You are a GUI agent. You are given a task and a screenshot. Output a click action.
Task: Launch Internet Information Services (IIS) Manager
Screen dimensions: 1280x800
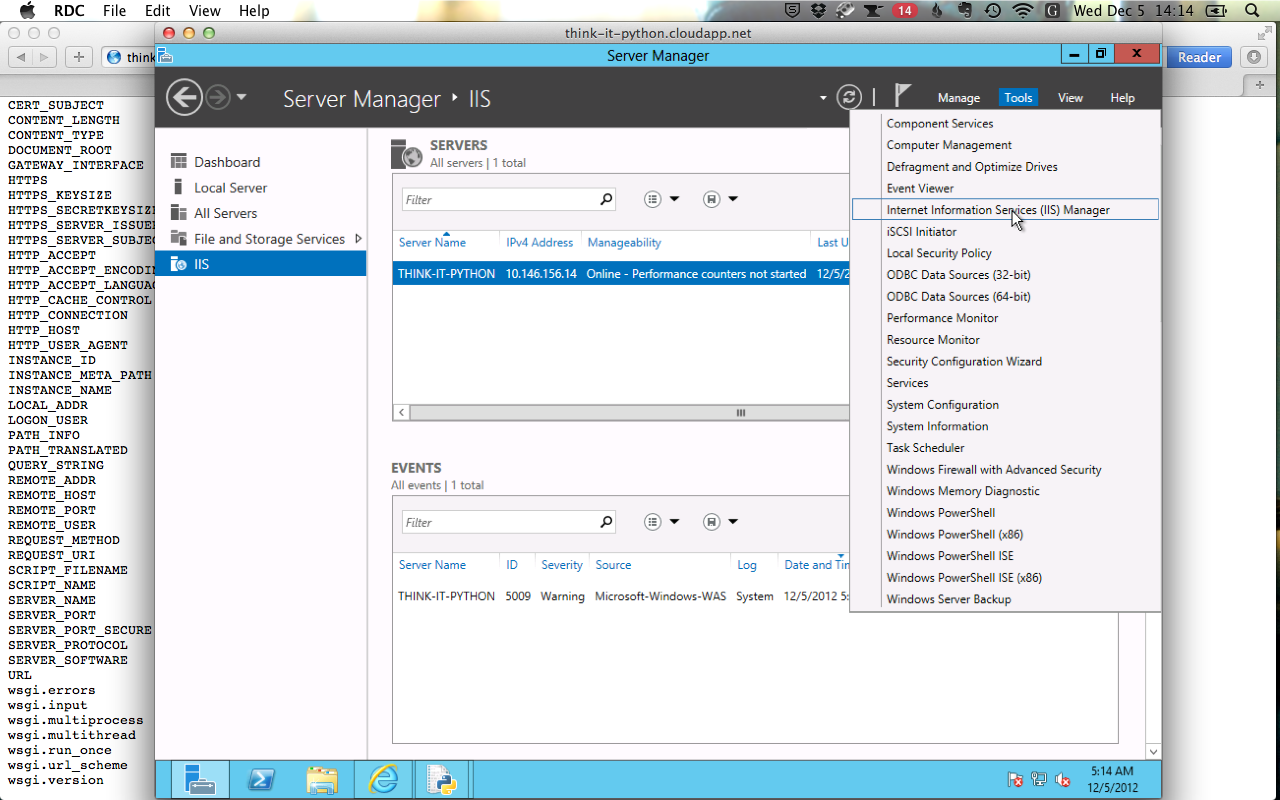coord(1005,210)
